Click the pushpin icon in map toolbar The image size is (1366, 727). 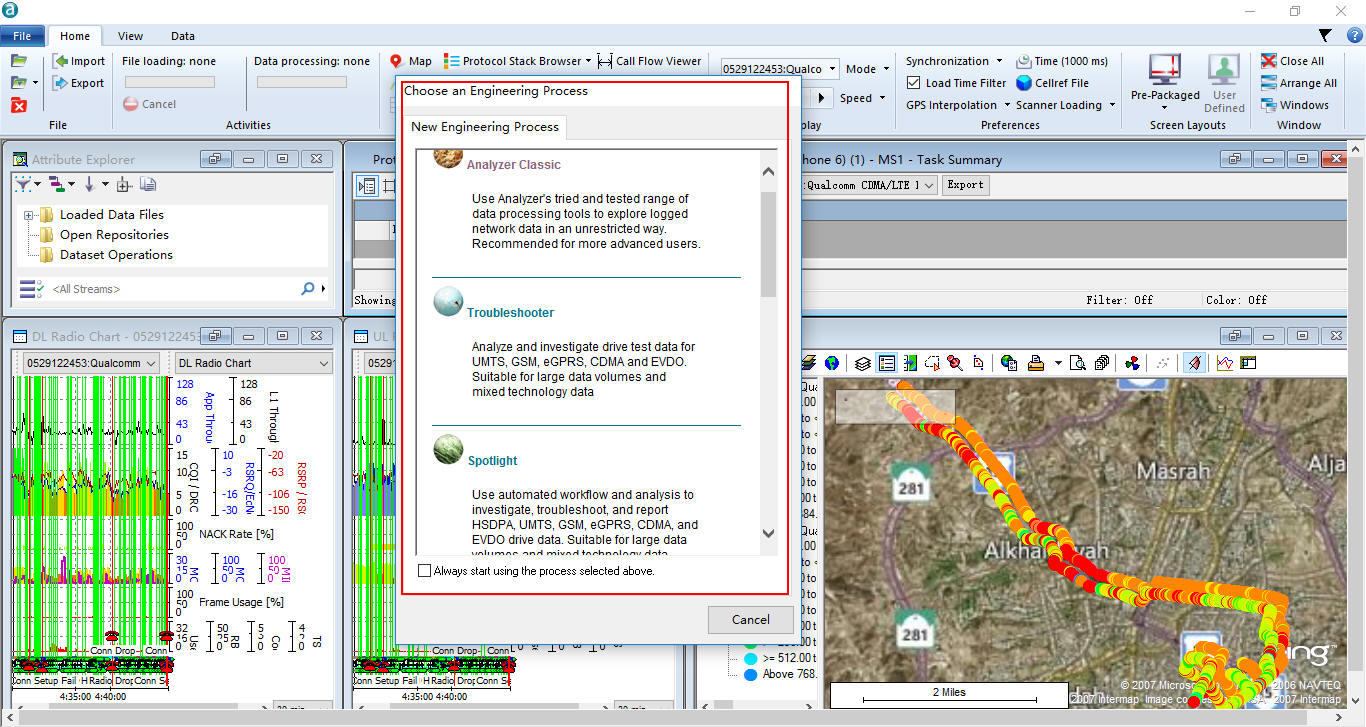tap(955, 363)
